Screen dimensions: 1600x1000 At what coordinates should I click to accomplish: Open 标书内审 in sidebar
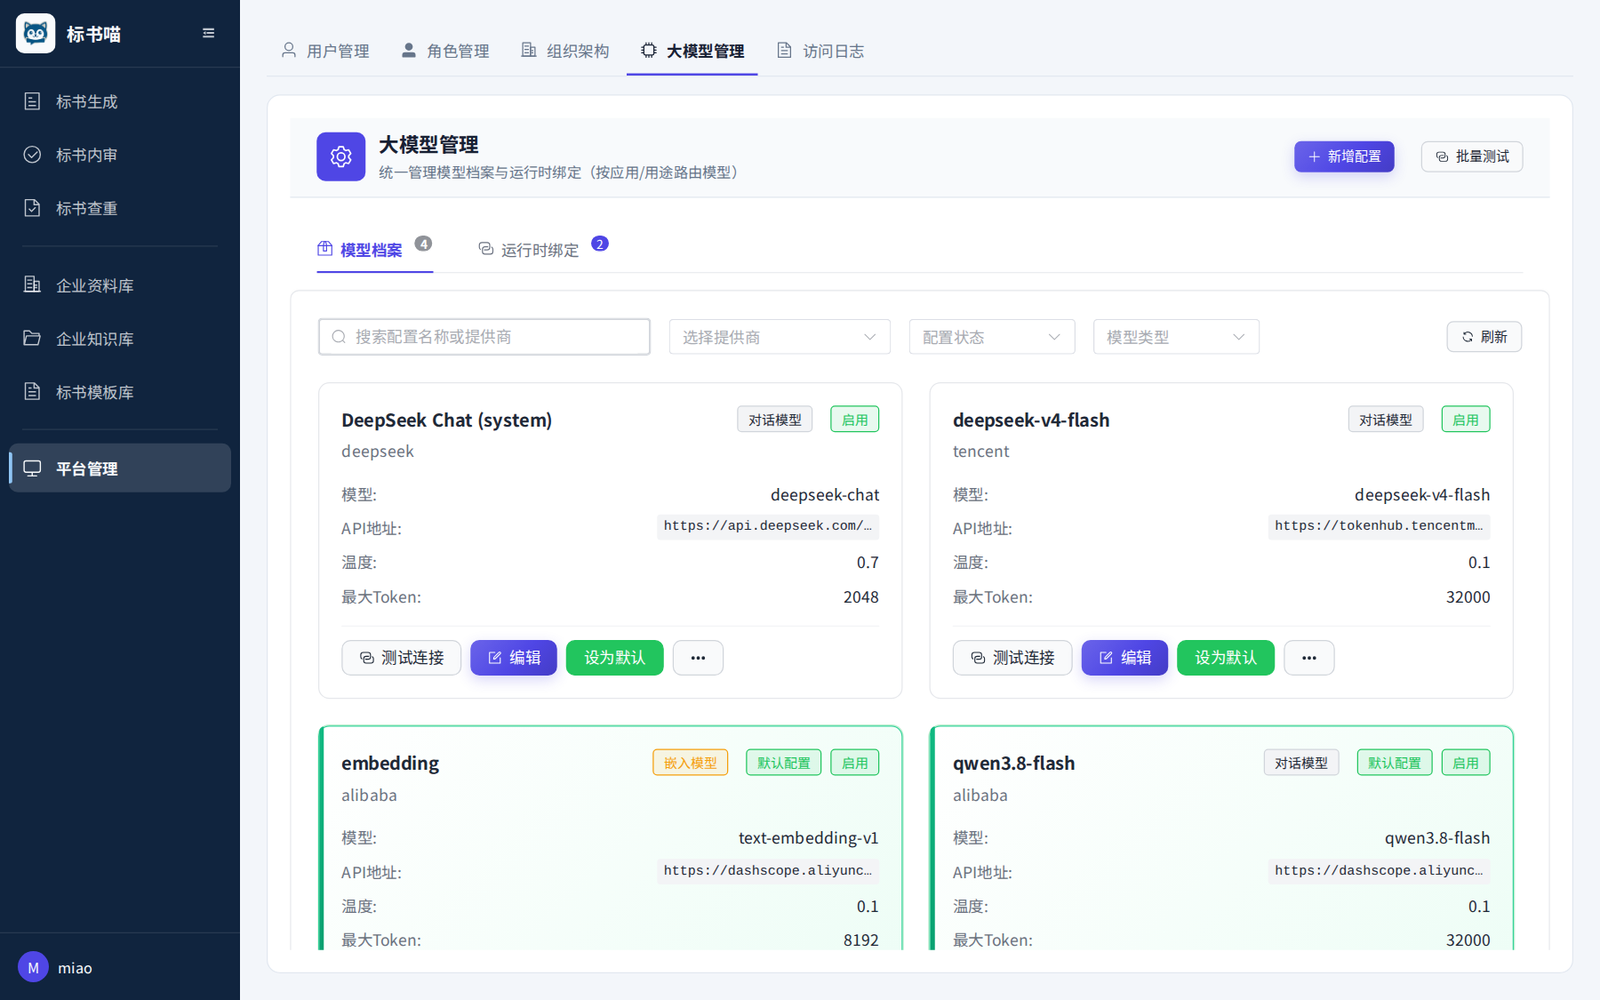point(120,155)
